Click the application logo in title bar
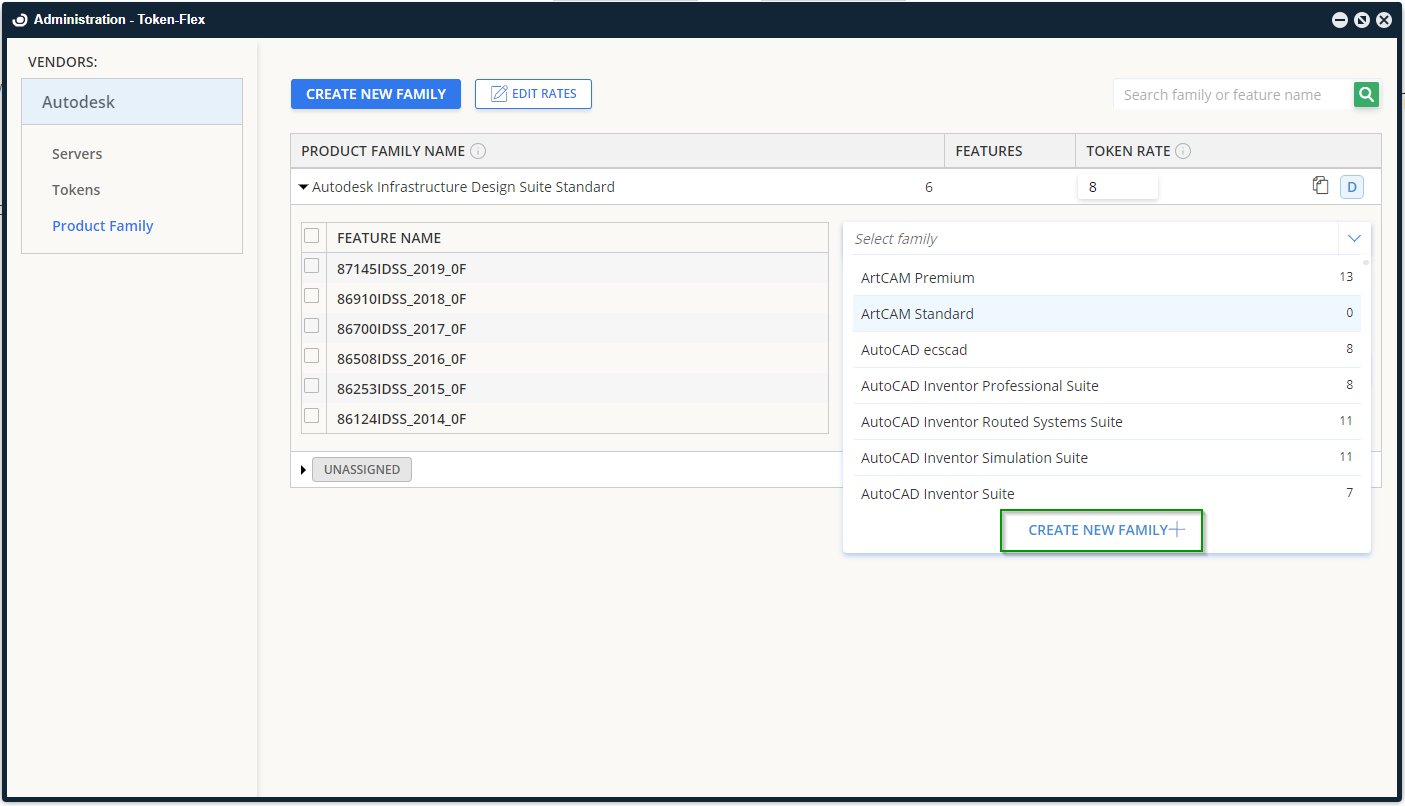Screen dimensions: 1405x806 (x=20, y=19)
